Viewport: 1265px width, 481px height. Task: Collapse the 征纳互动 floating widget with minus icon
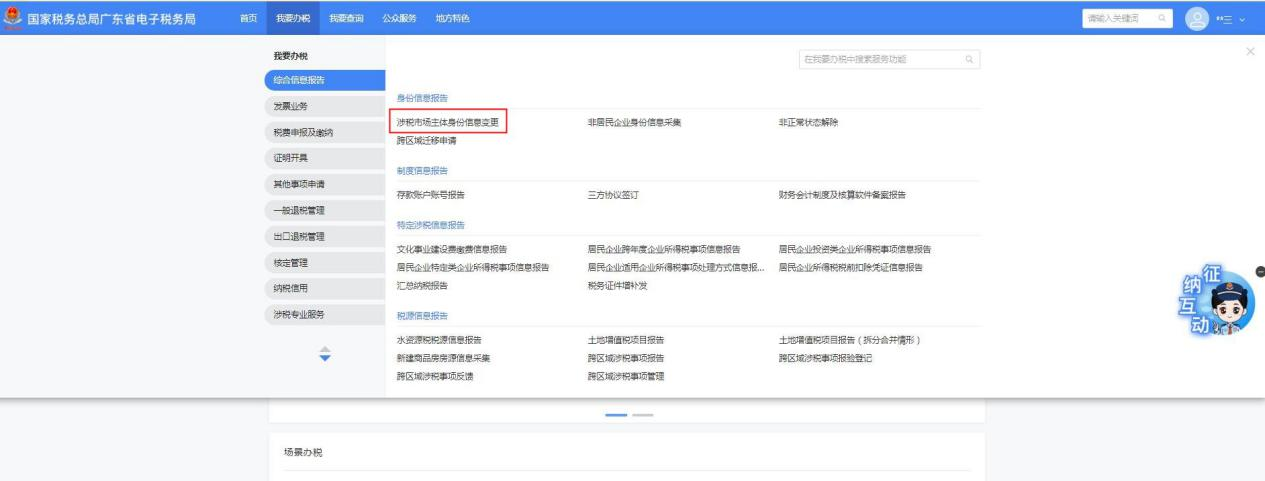pos(1259,271)
